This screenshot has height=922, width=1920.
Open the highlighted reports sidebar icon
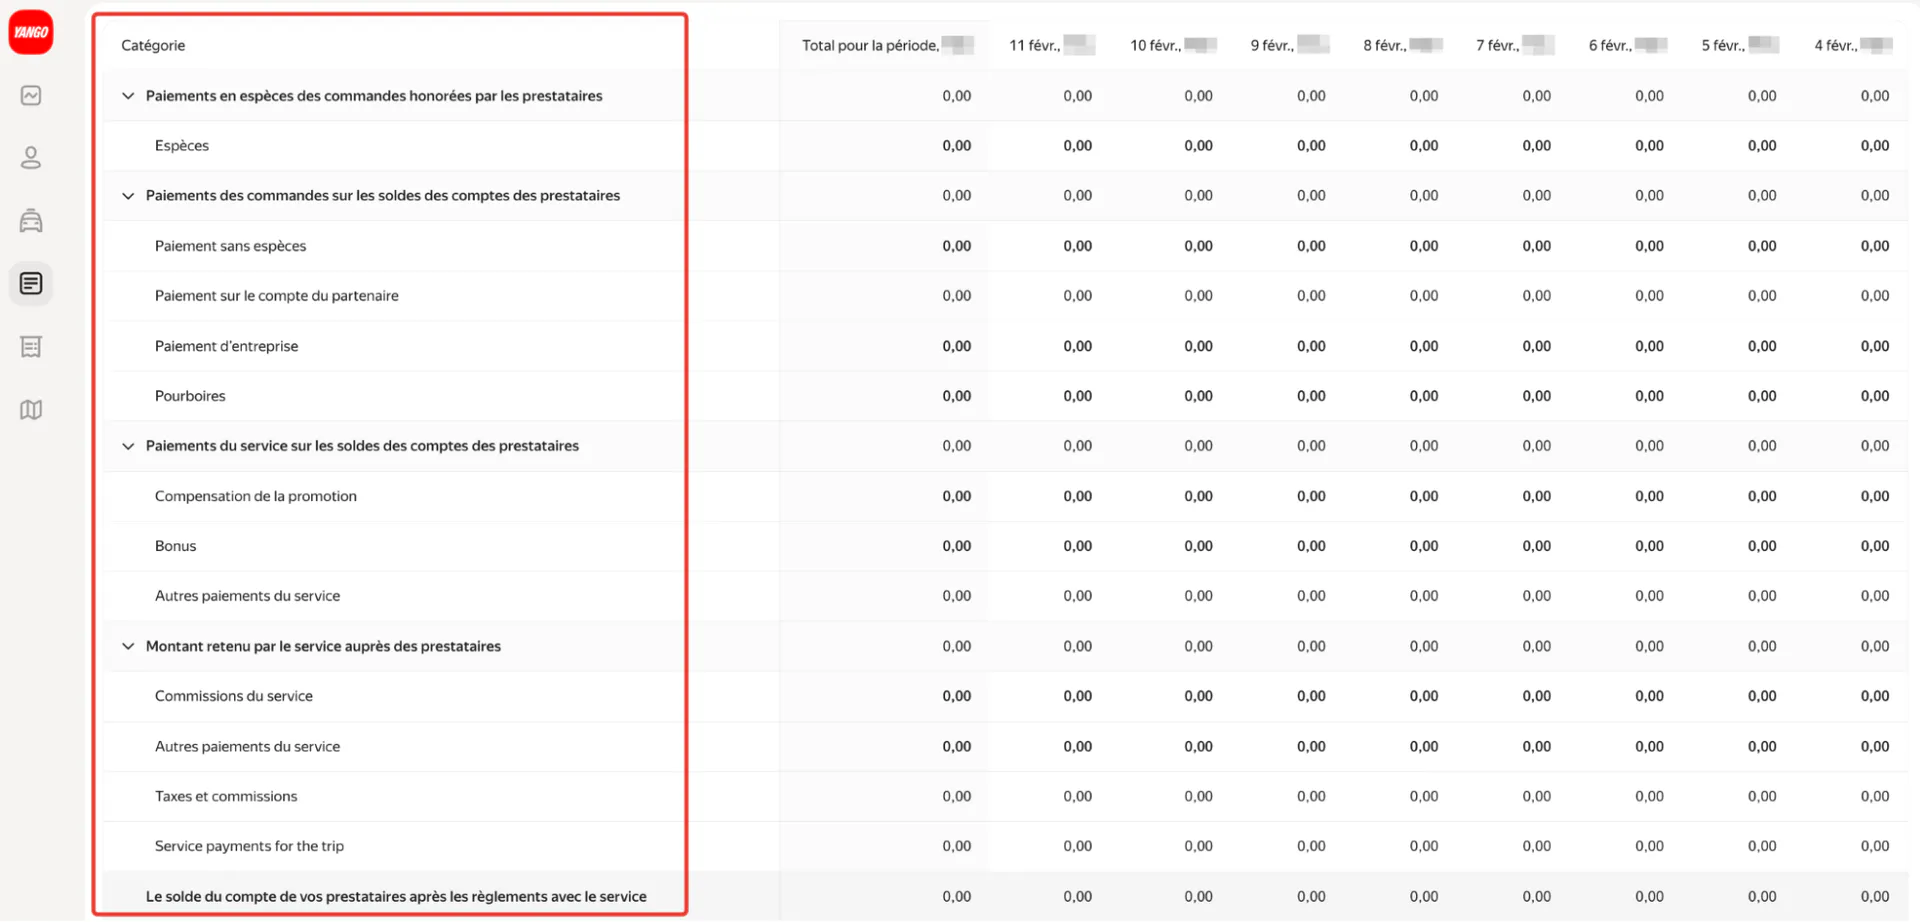[31, 284]
